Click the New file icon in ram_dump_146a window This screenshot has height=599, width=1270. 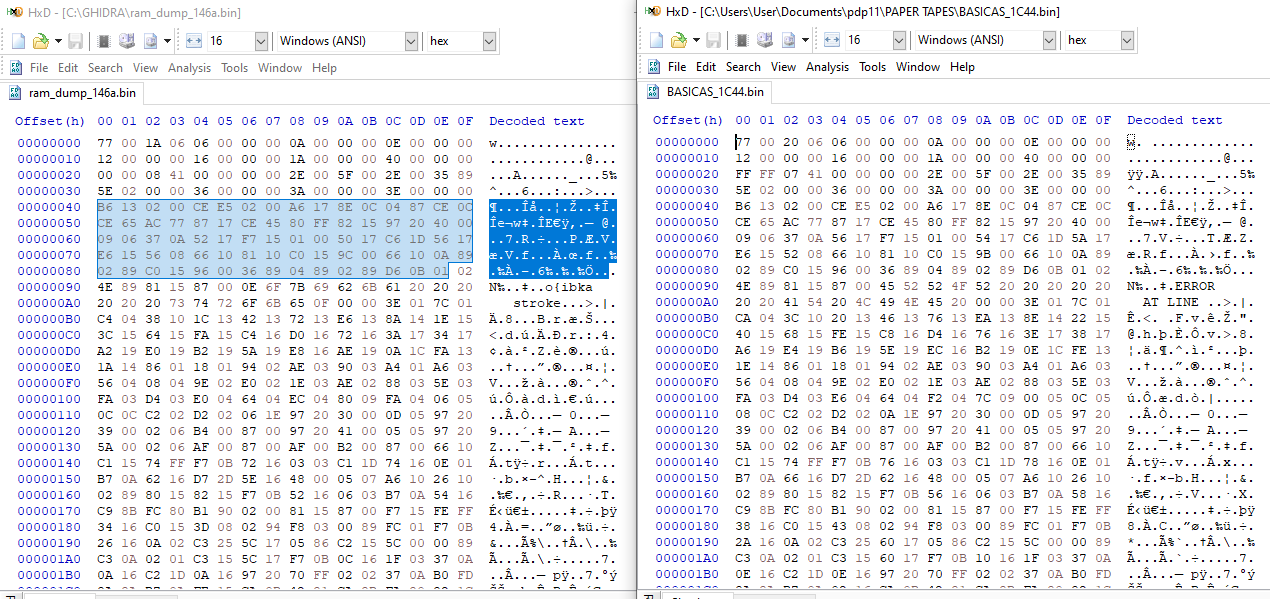coord(17,41)
